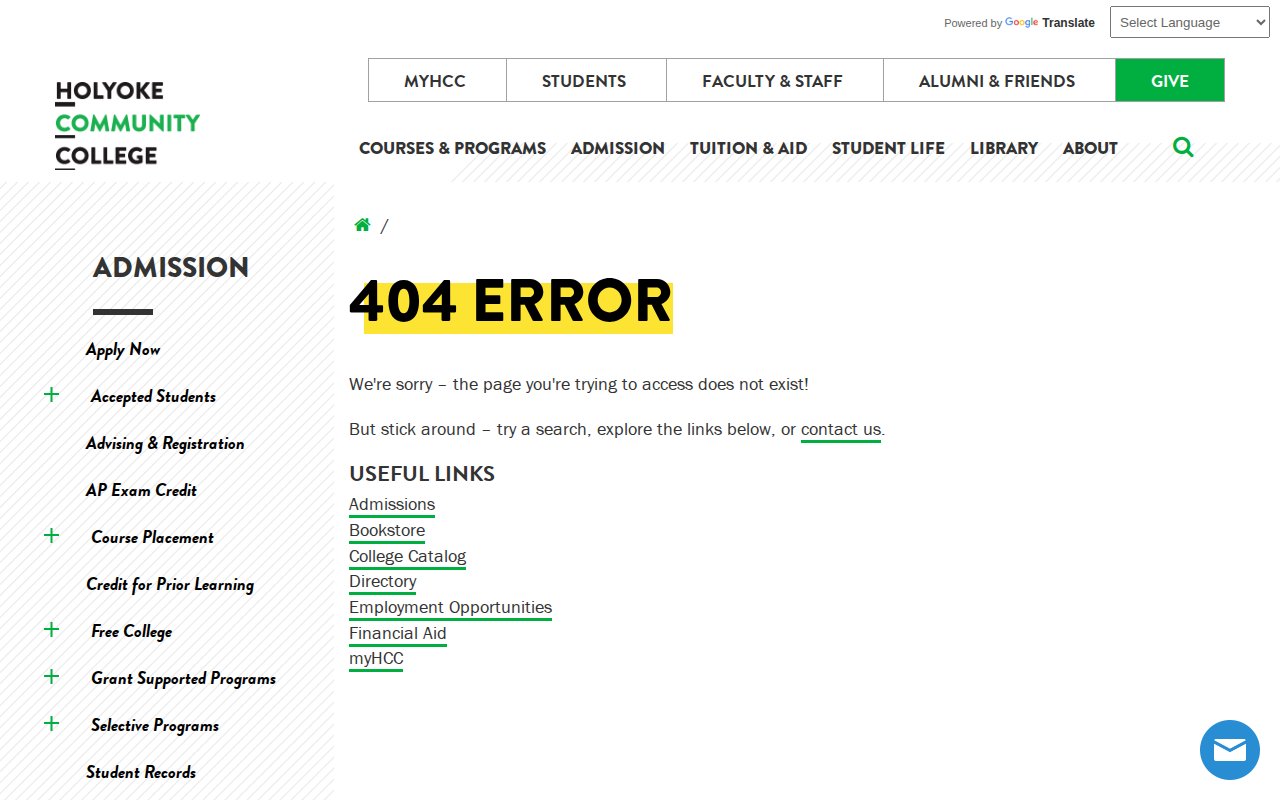
Task: Open the Courses & Programs menu
Action: click(452, 148)
